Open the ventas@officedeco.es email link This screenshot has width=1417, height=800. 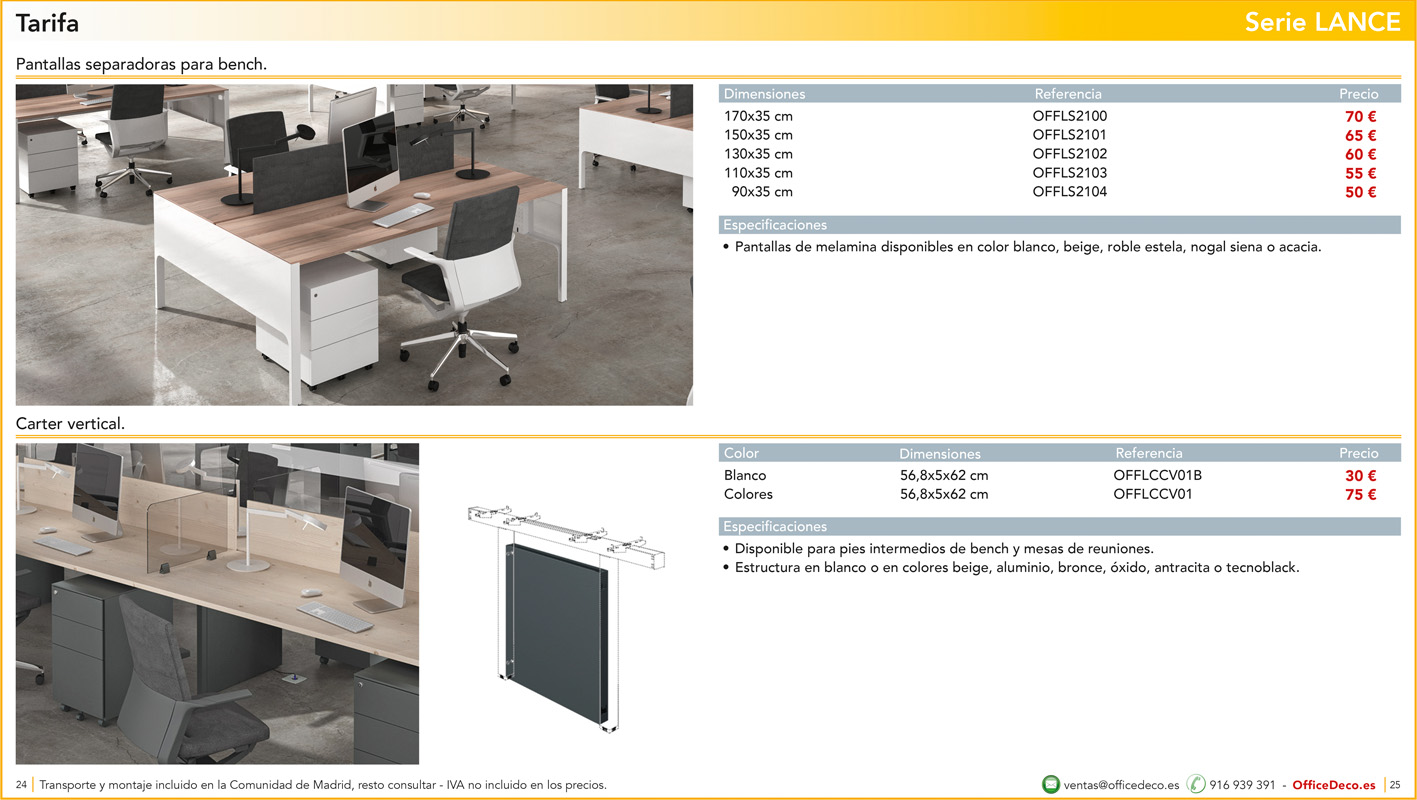(1122, 785)
